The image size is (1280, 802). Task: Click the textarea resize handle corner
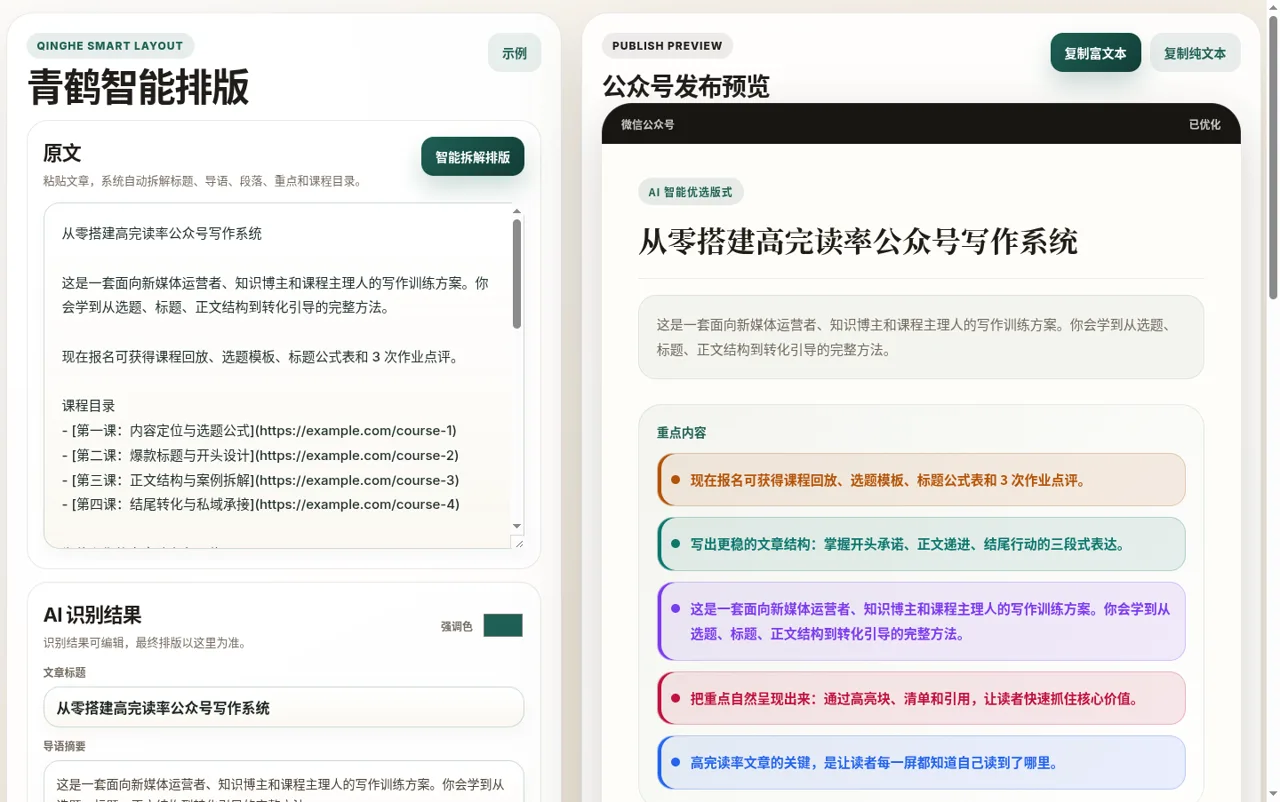tap(517, 542)
